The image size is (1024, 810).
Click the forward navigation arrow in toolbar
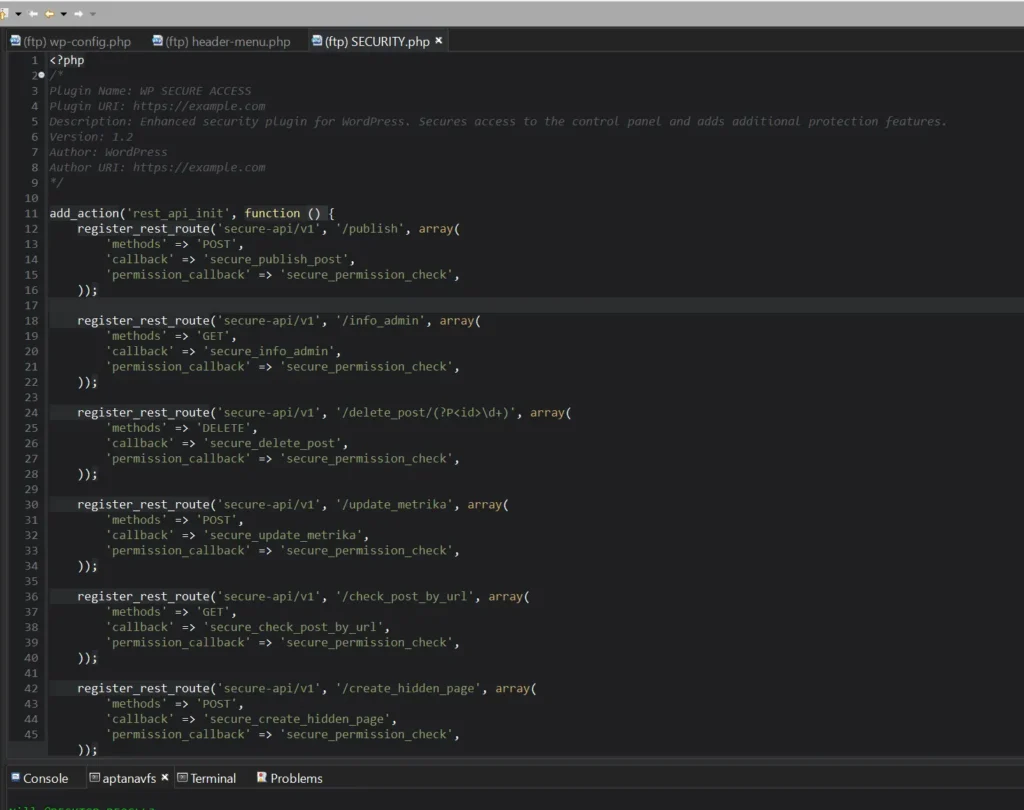click(78, 14)
